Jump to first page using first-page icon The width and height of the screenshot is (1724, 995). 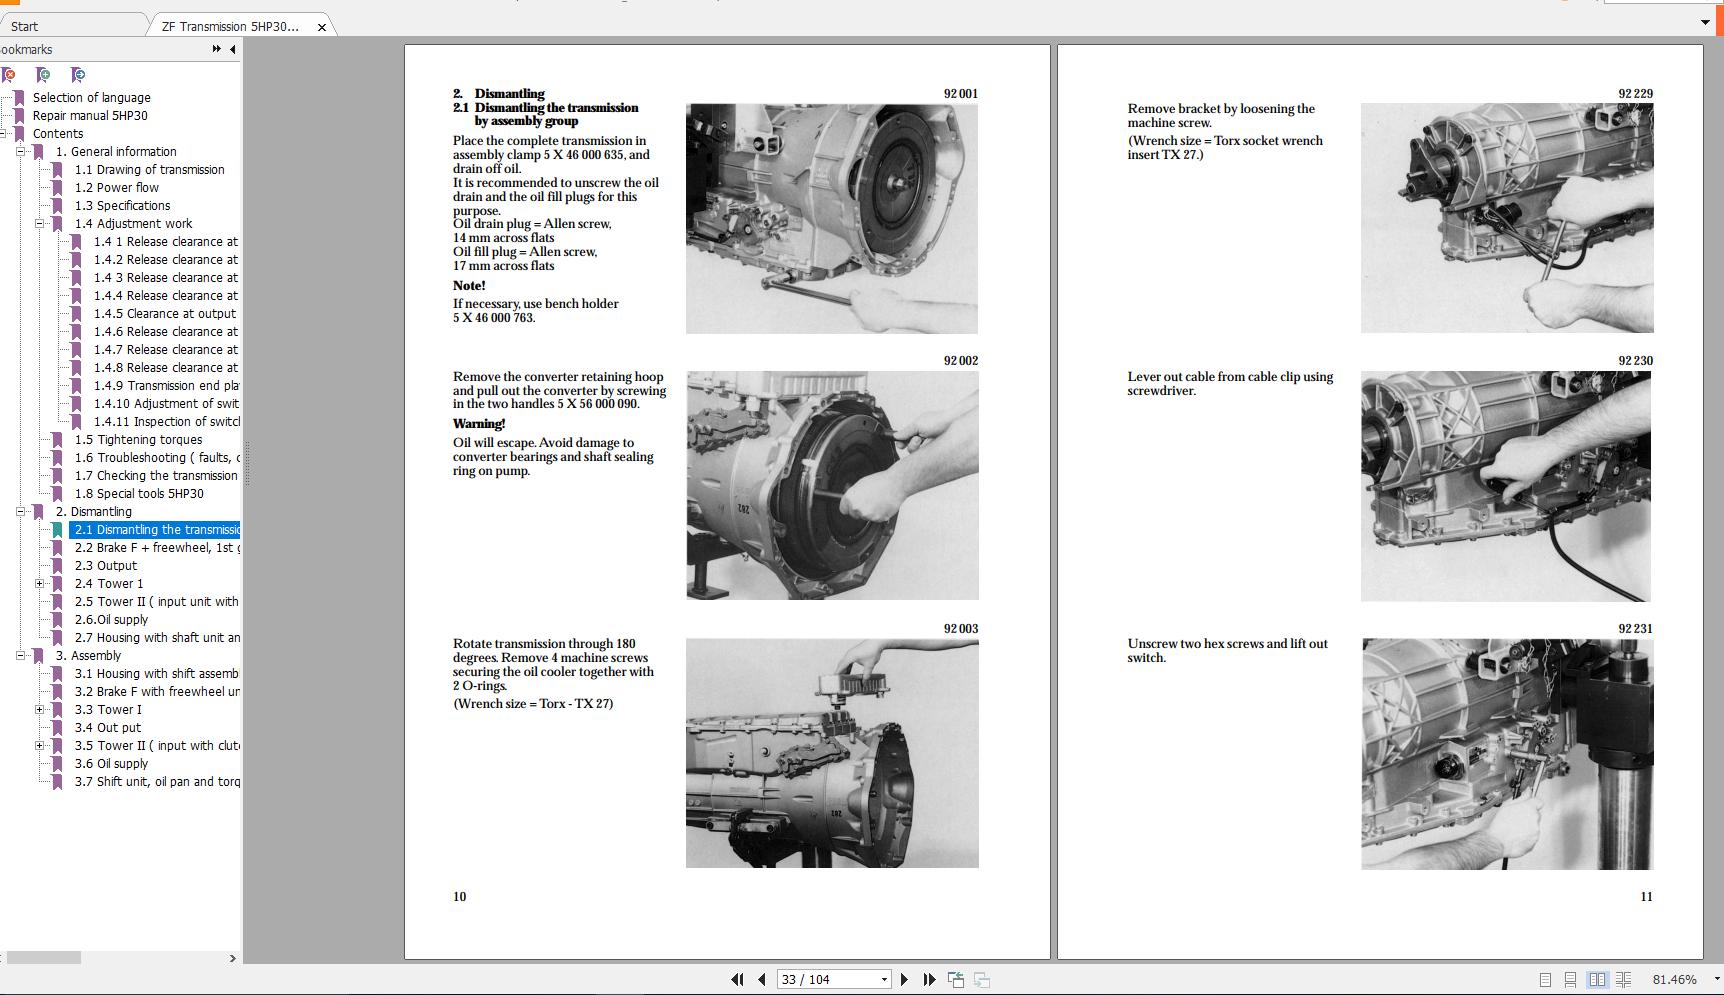click(738, 979)
